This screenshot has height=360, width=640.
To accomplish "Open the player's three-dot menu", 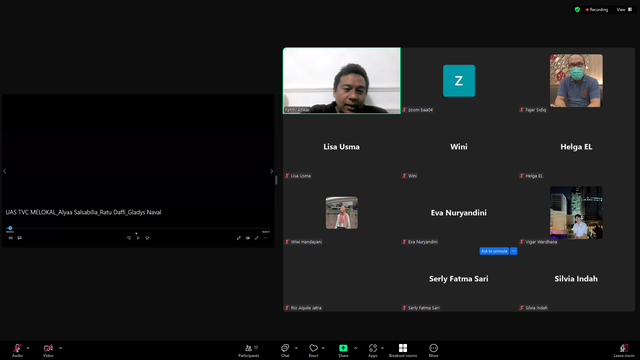I will (x=266, y=238).
